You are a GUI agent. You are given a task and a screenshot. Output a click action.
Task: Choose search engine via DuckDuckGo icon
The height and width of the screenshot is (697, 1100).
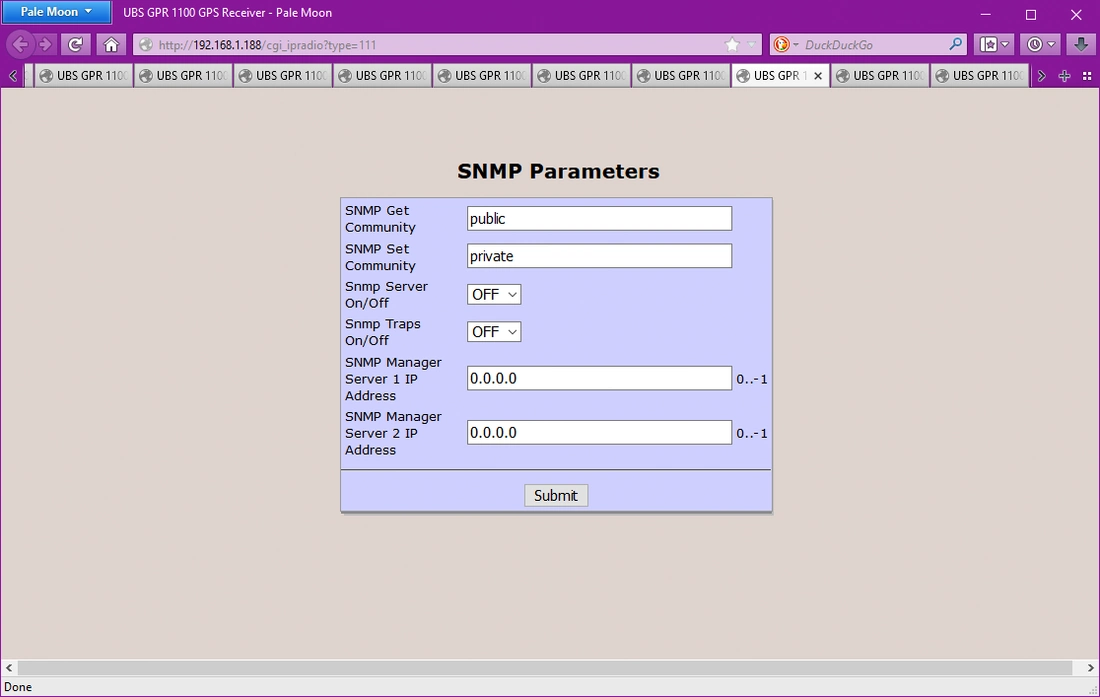(785, 45)
